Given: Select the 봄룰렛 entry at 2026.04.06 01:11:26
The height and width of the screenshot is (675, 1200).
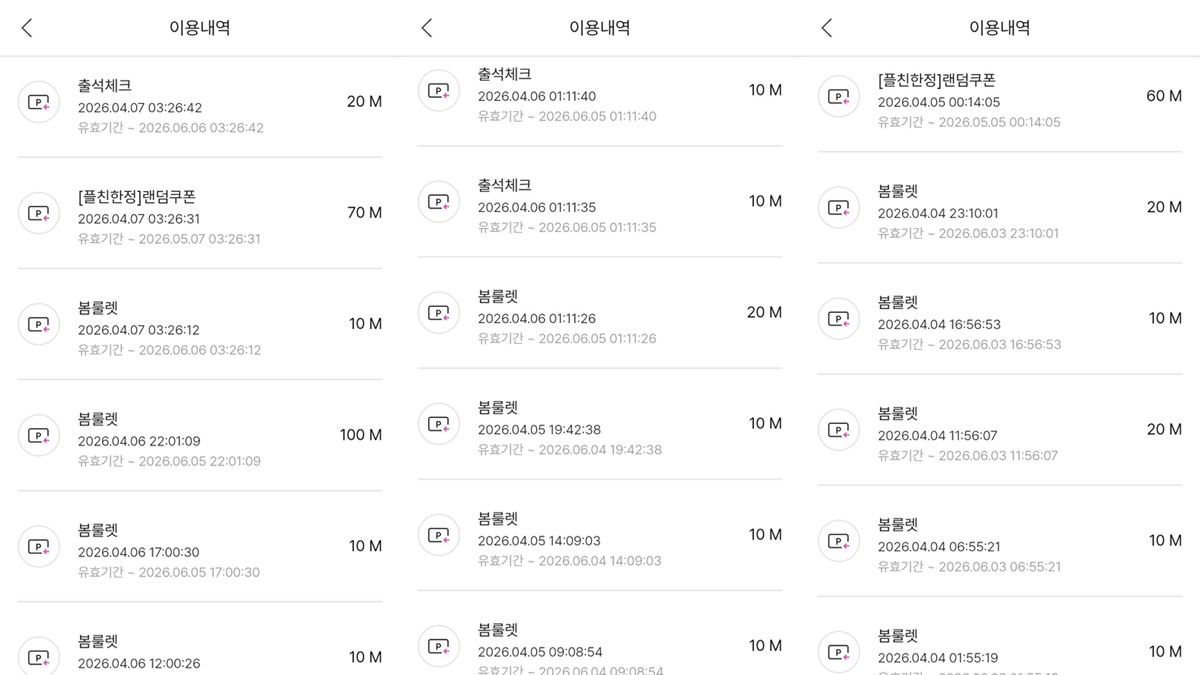Looking at the screenshot, I should [x=600, y=313].
